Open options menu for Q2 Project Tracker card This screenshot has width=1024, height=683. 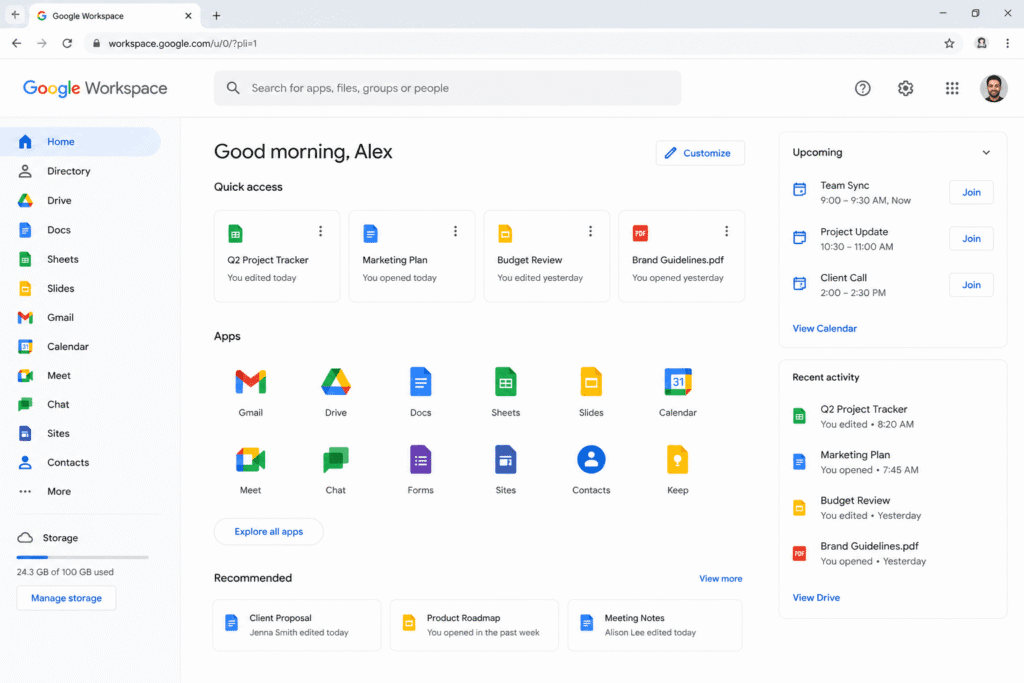click(x=320, y=231)
